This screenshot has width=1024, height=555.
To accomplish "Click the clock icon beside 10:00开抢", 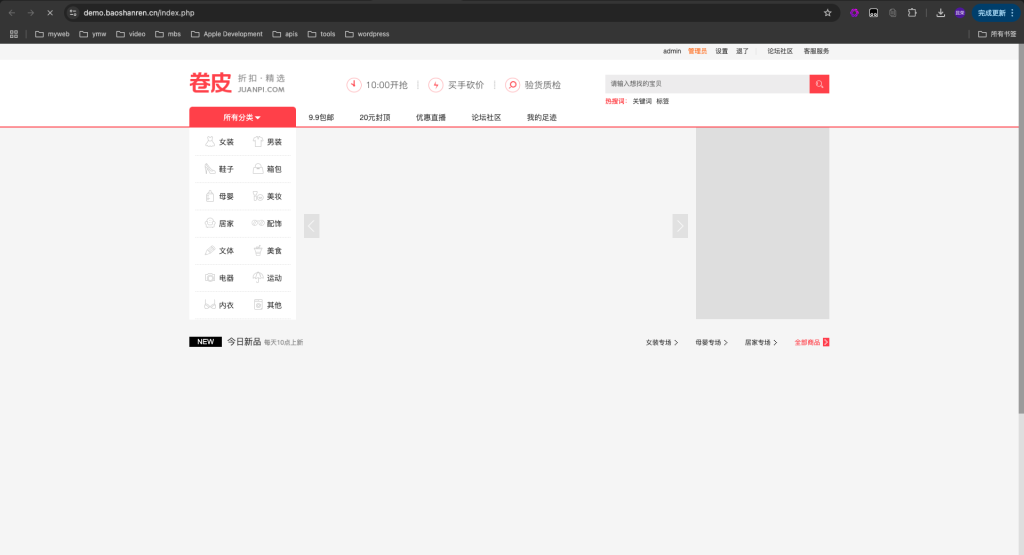I will 354,85.
